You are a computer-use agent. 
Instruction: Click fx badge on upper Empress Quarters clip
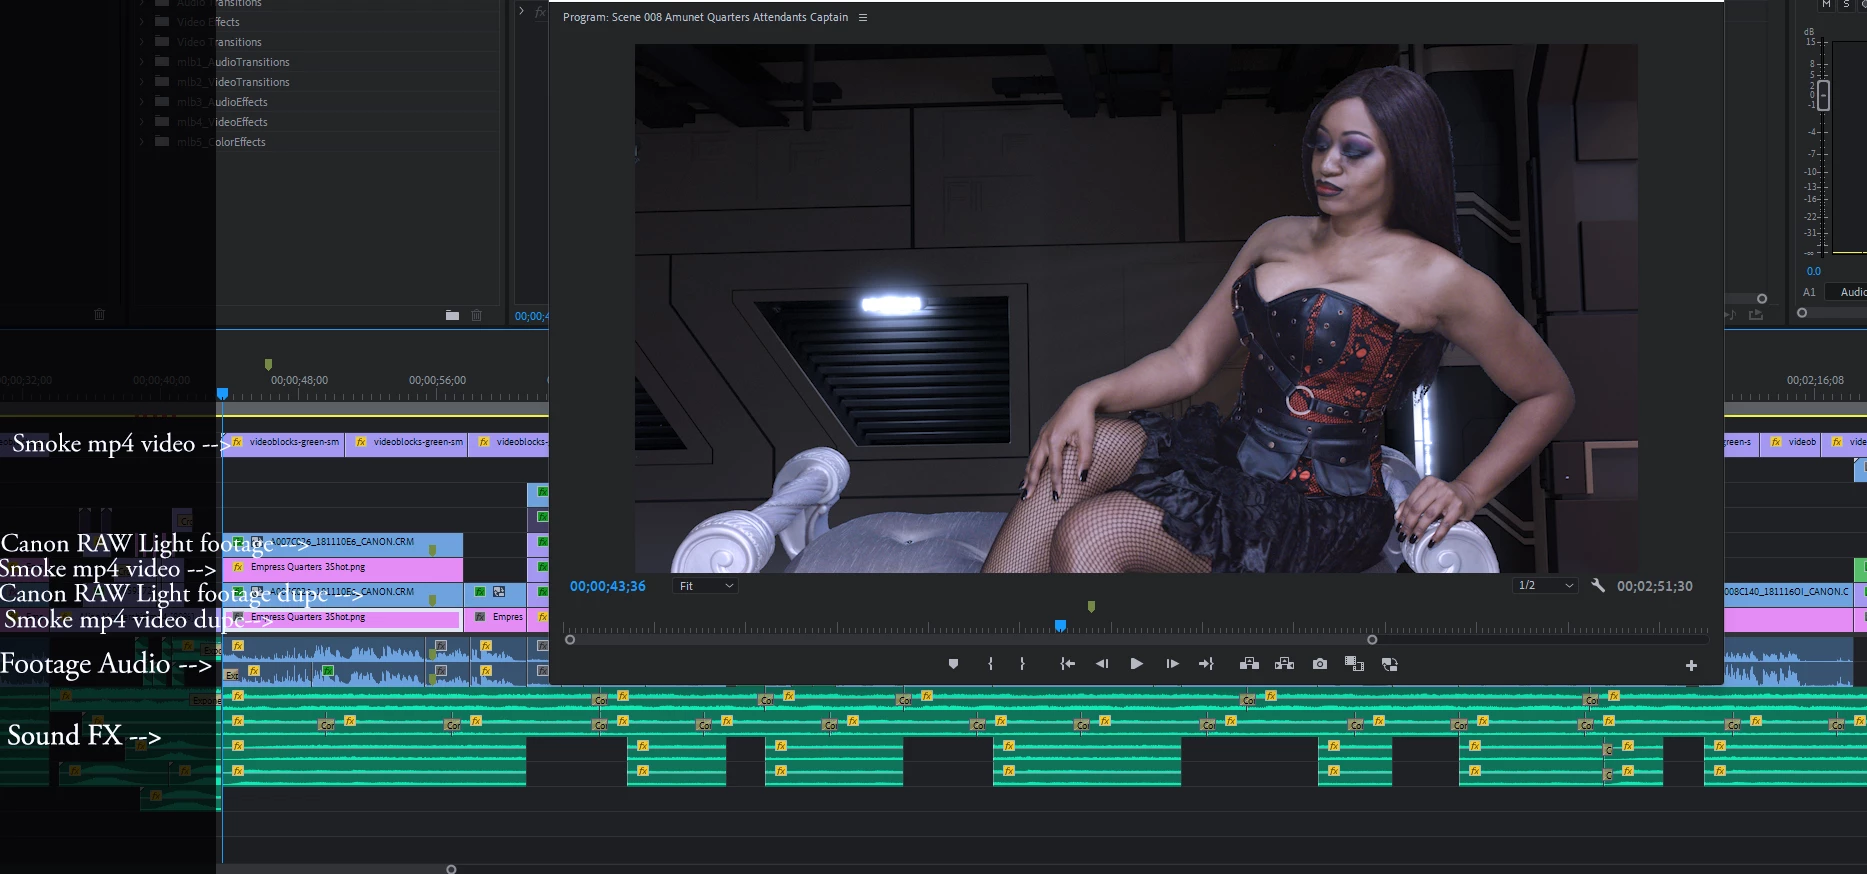[238, 567]
